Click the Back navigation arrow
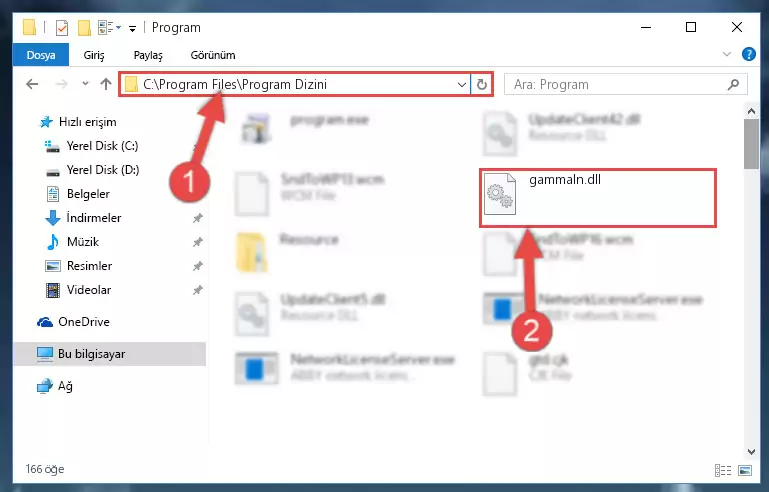Image resolution: width=769 pixels, height=492 pixels. [32, 84]
